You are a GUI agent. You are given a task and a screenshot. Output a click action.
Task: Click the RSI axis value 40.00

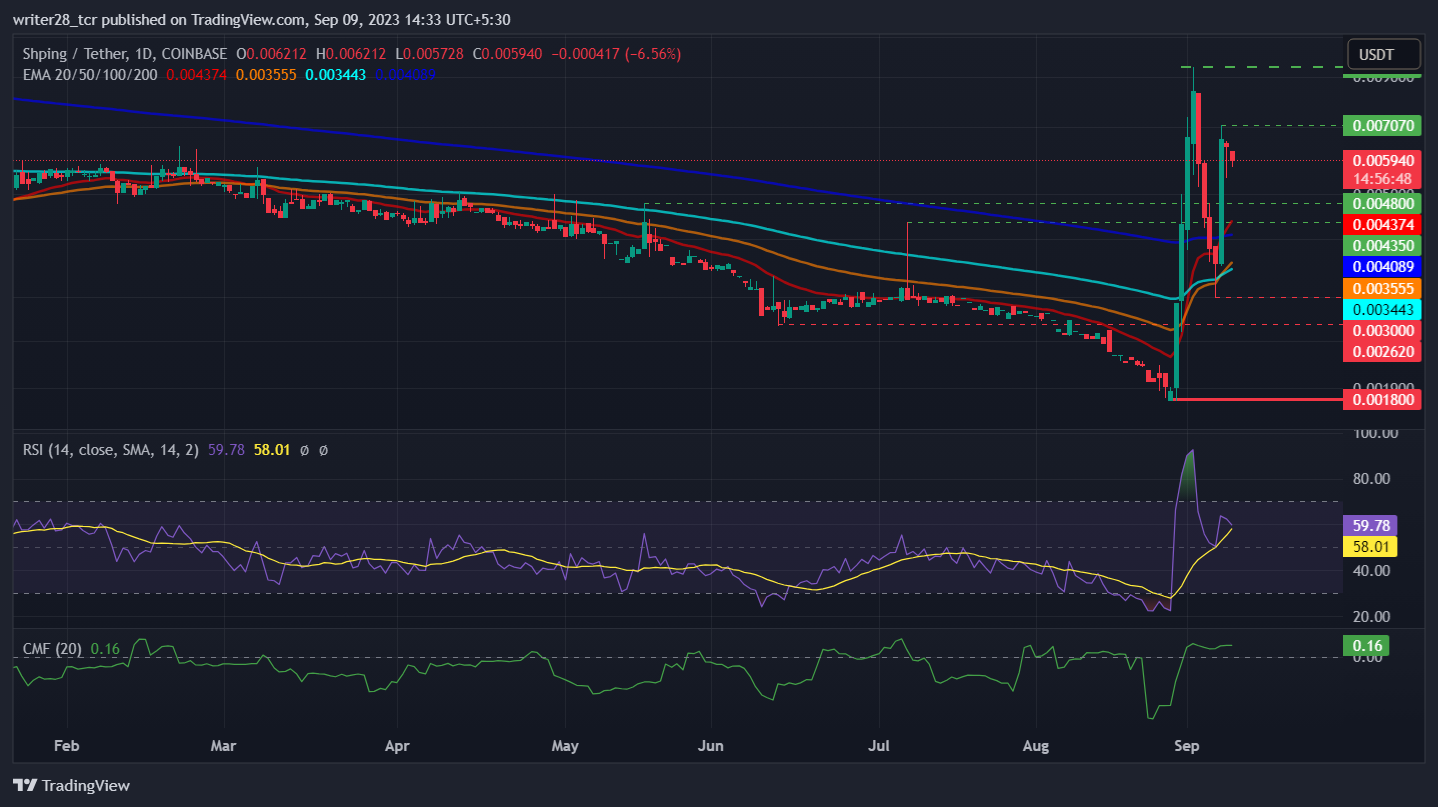[x=1372, y=571]
